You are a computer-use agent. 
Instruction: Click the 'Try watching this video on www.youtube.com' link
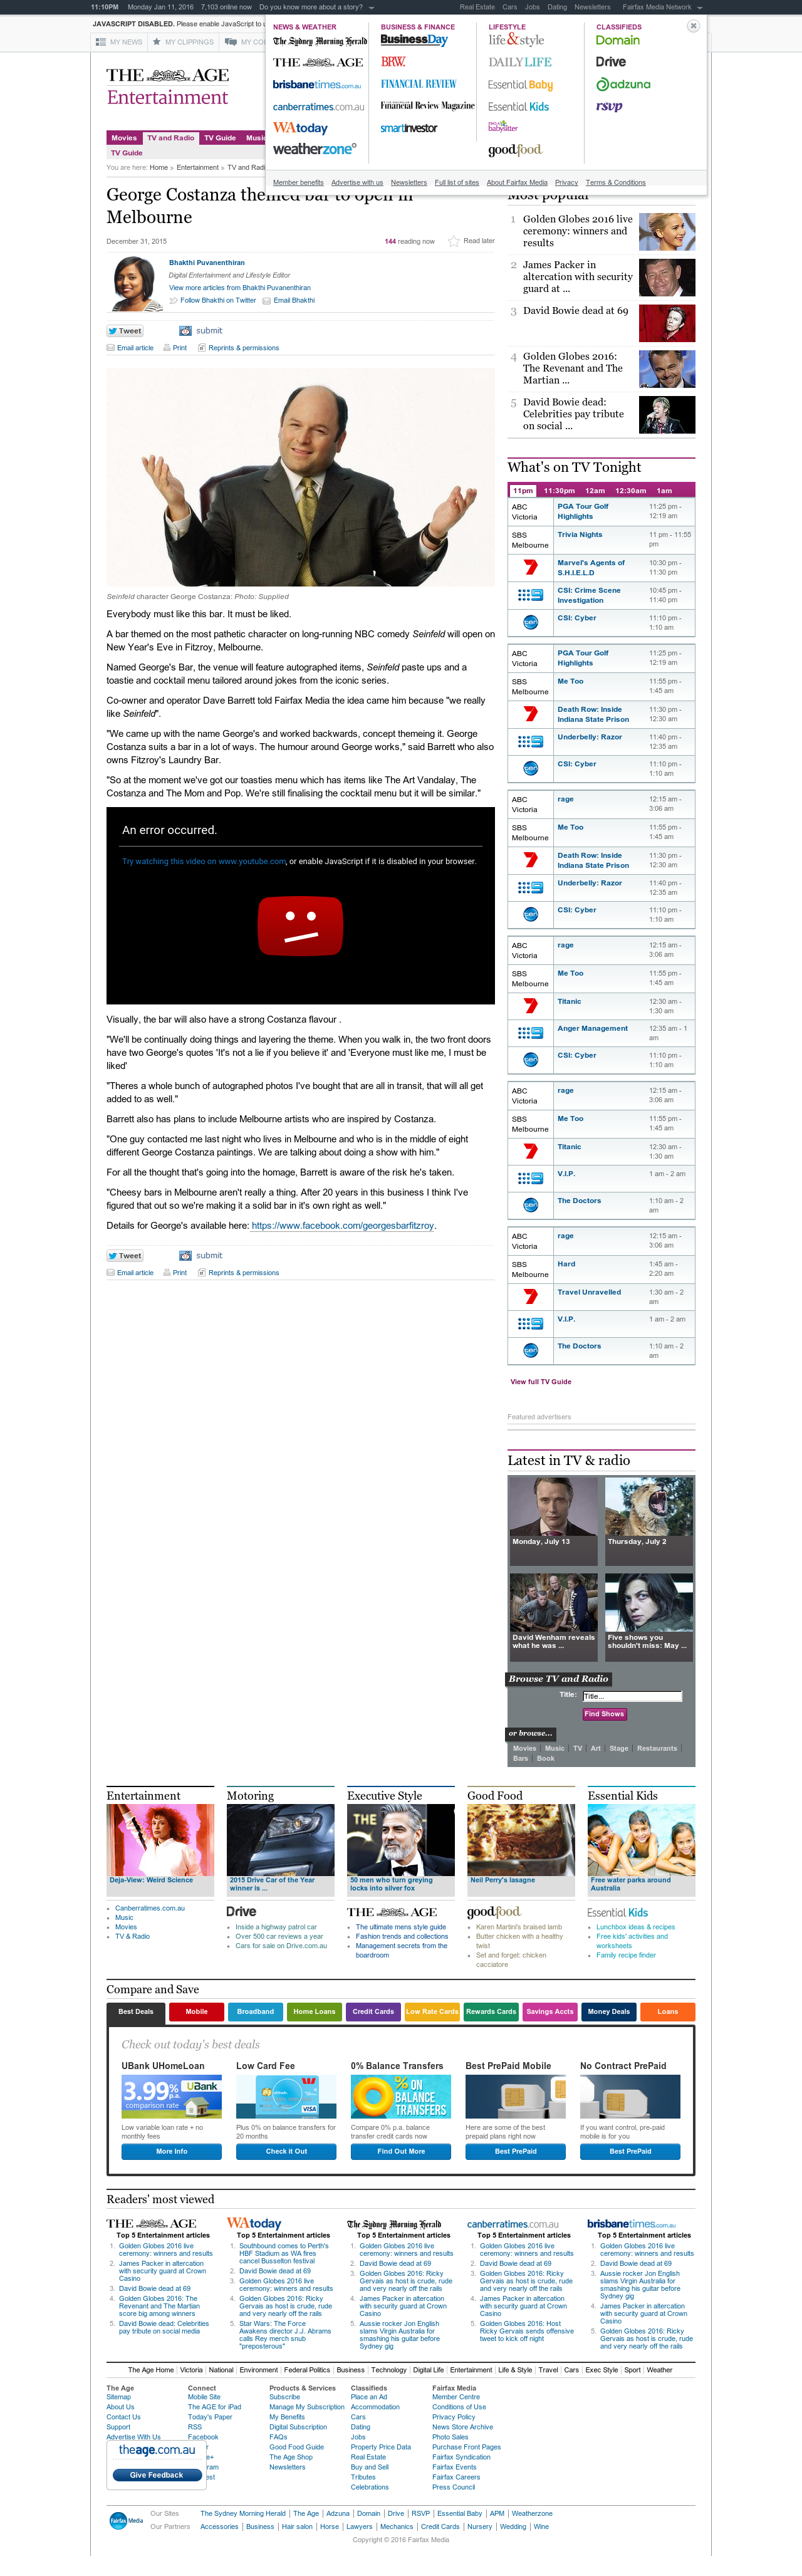click(x=204, y=861)
